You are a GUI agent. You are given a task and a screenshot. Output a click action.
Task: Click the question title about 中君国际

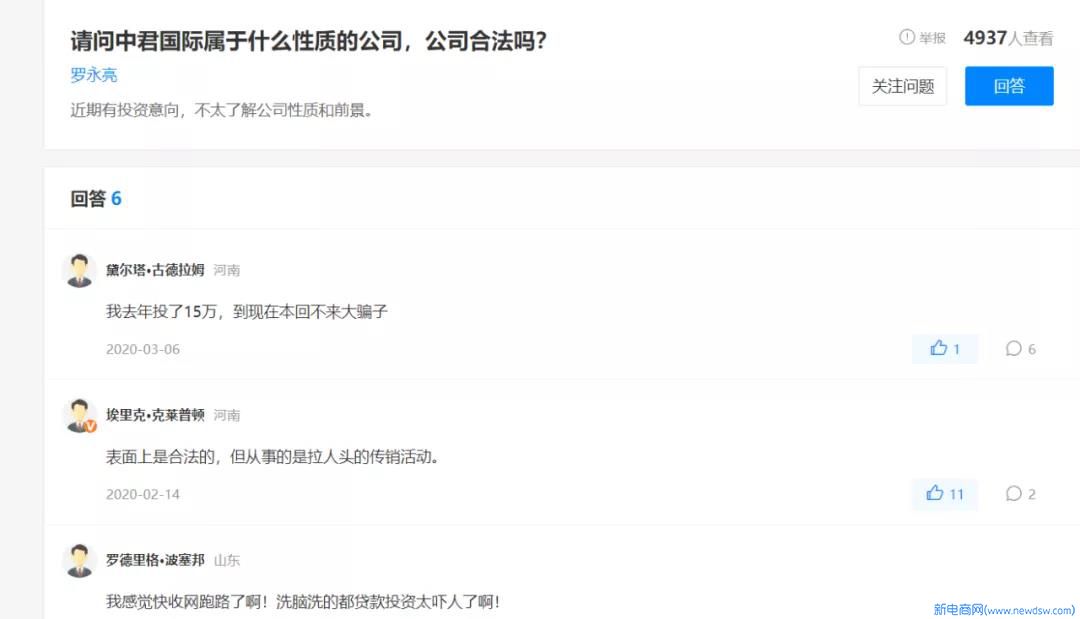[x=308, y=41]
